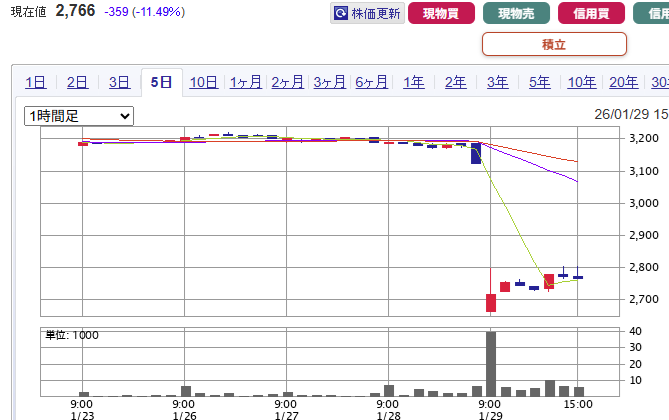
Task: Select the 3ヶ月 period tab
Action: coord(330,83)
